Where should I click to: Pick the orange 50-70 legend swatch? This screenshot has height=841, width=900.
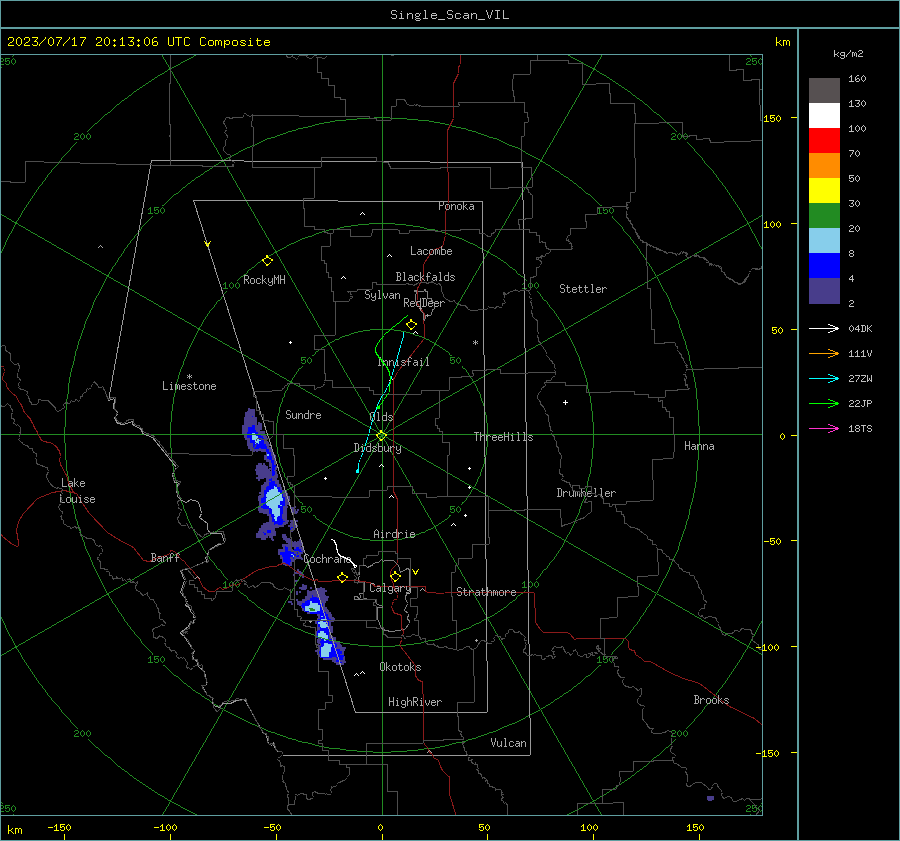[824, 166]
